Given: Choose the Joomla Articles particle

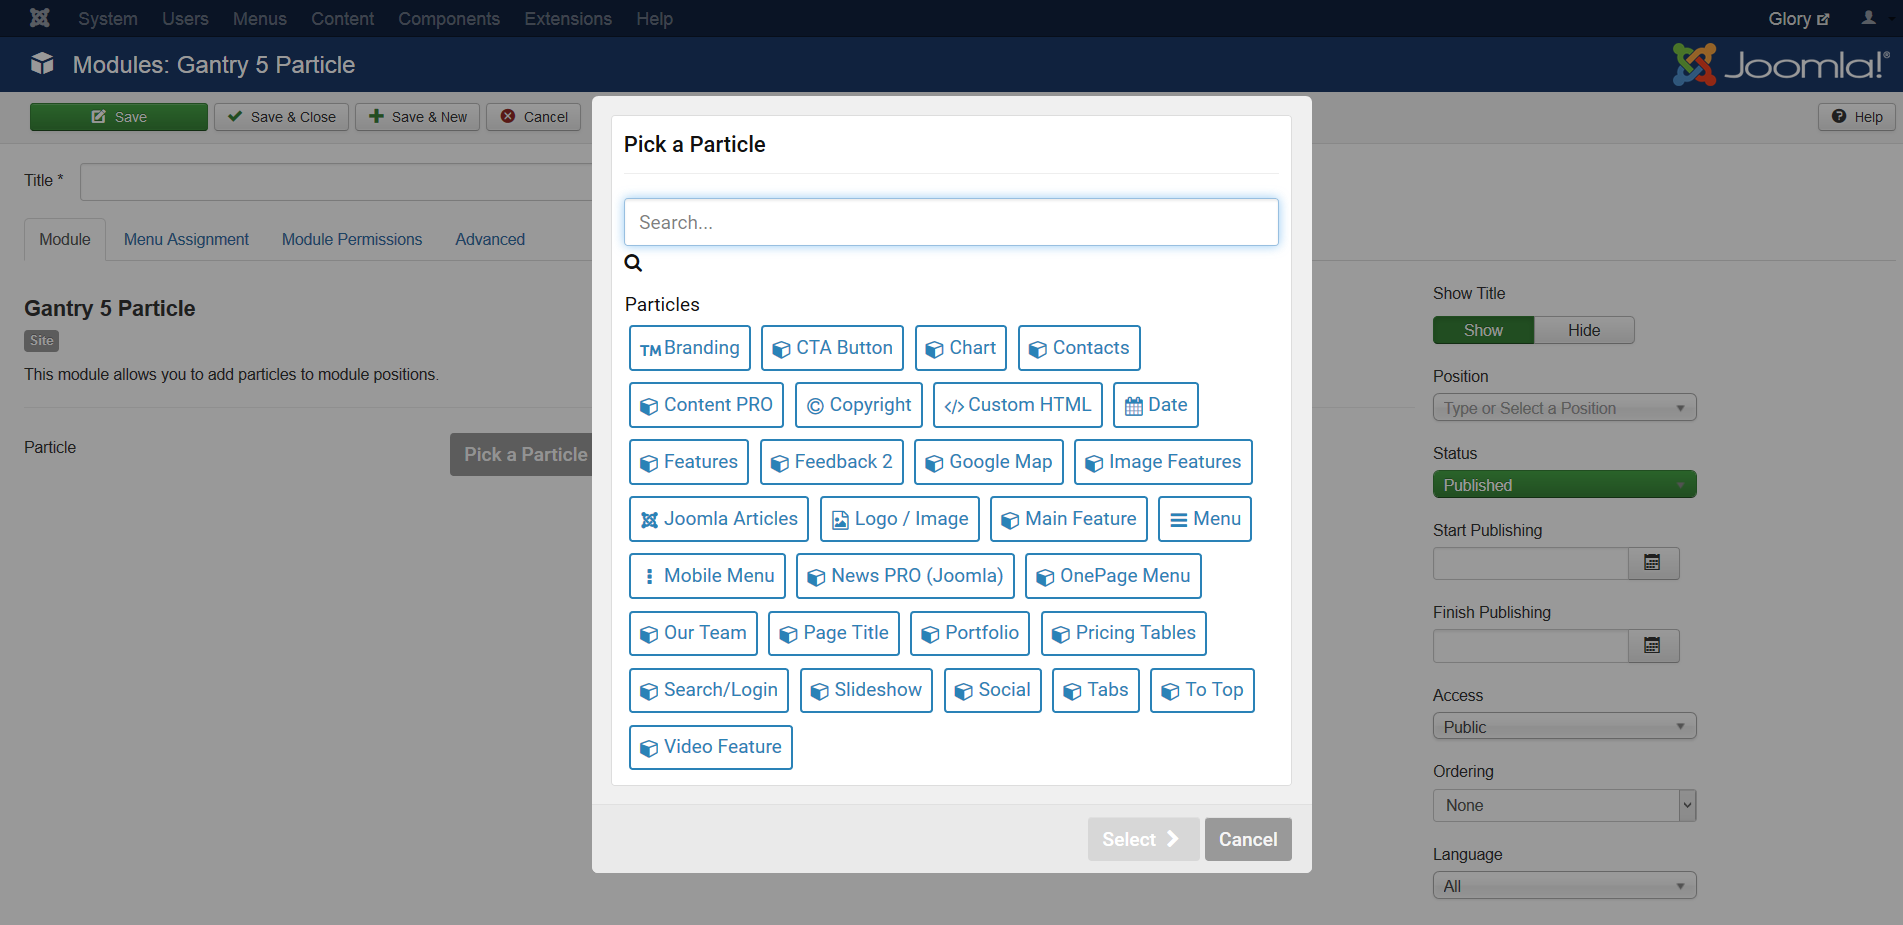Looking at the screenshot, I should coord(718,519).
